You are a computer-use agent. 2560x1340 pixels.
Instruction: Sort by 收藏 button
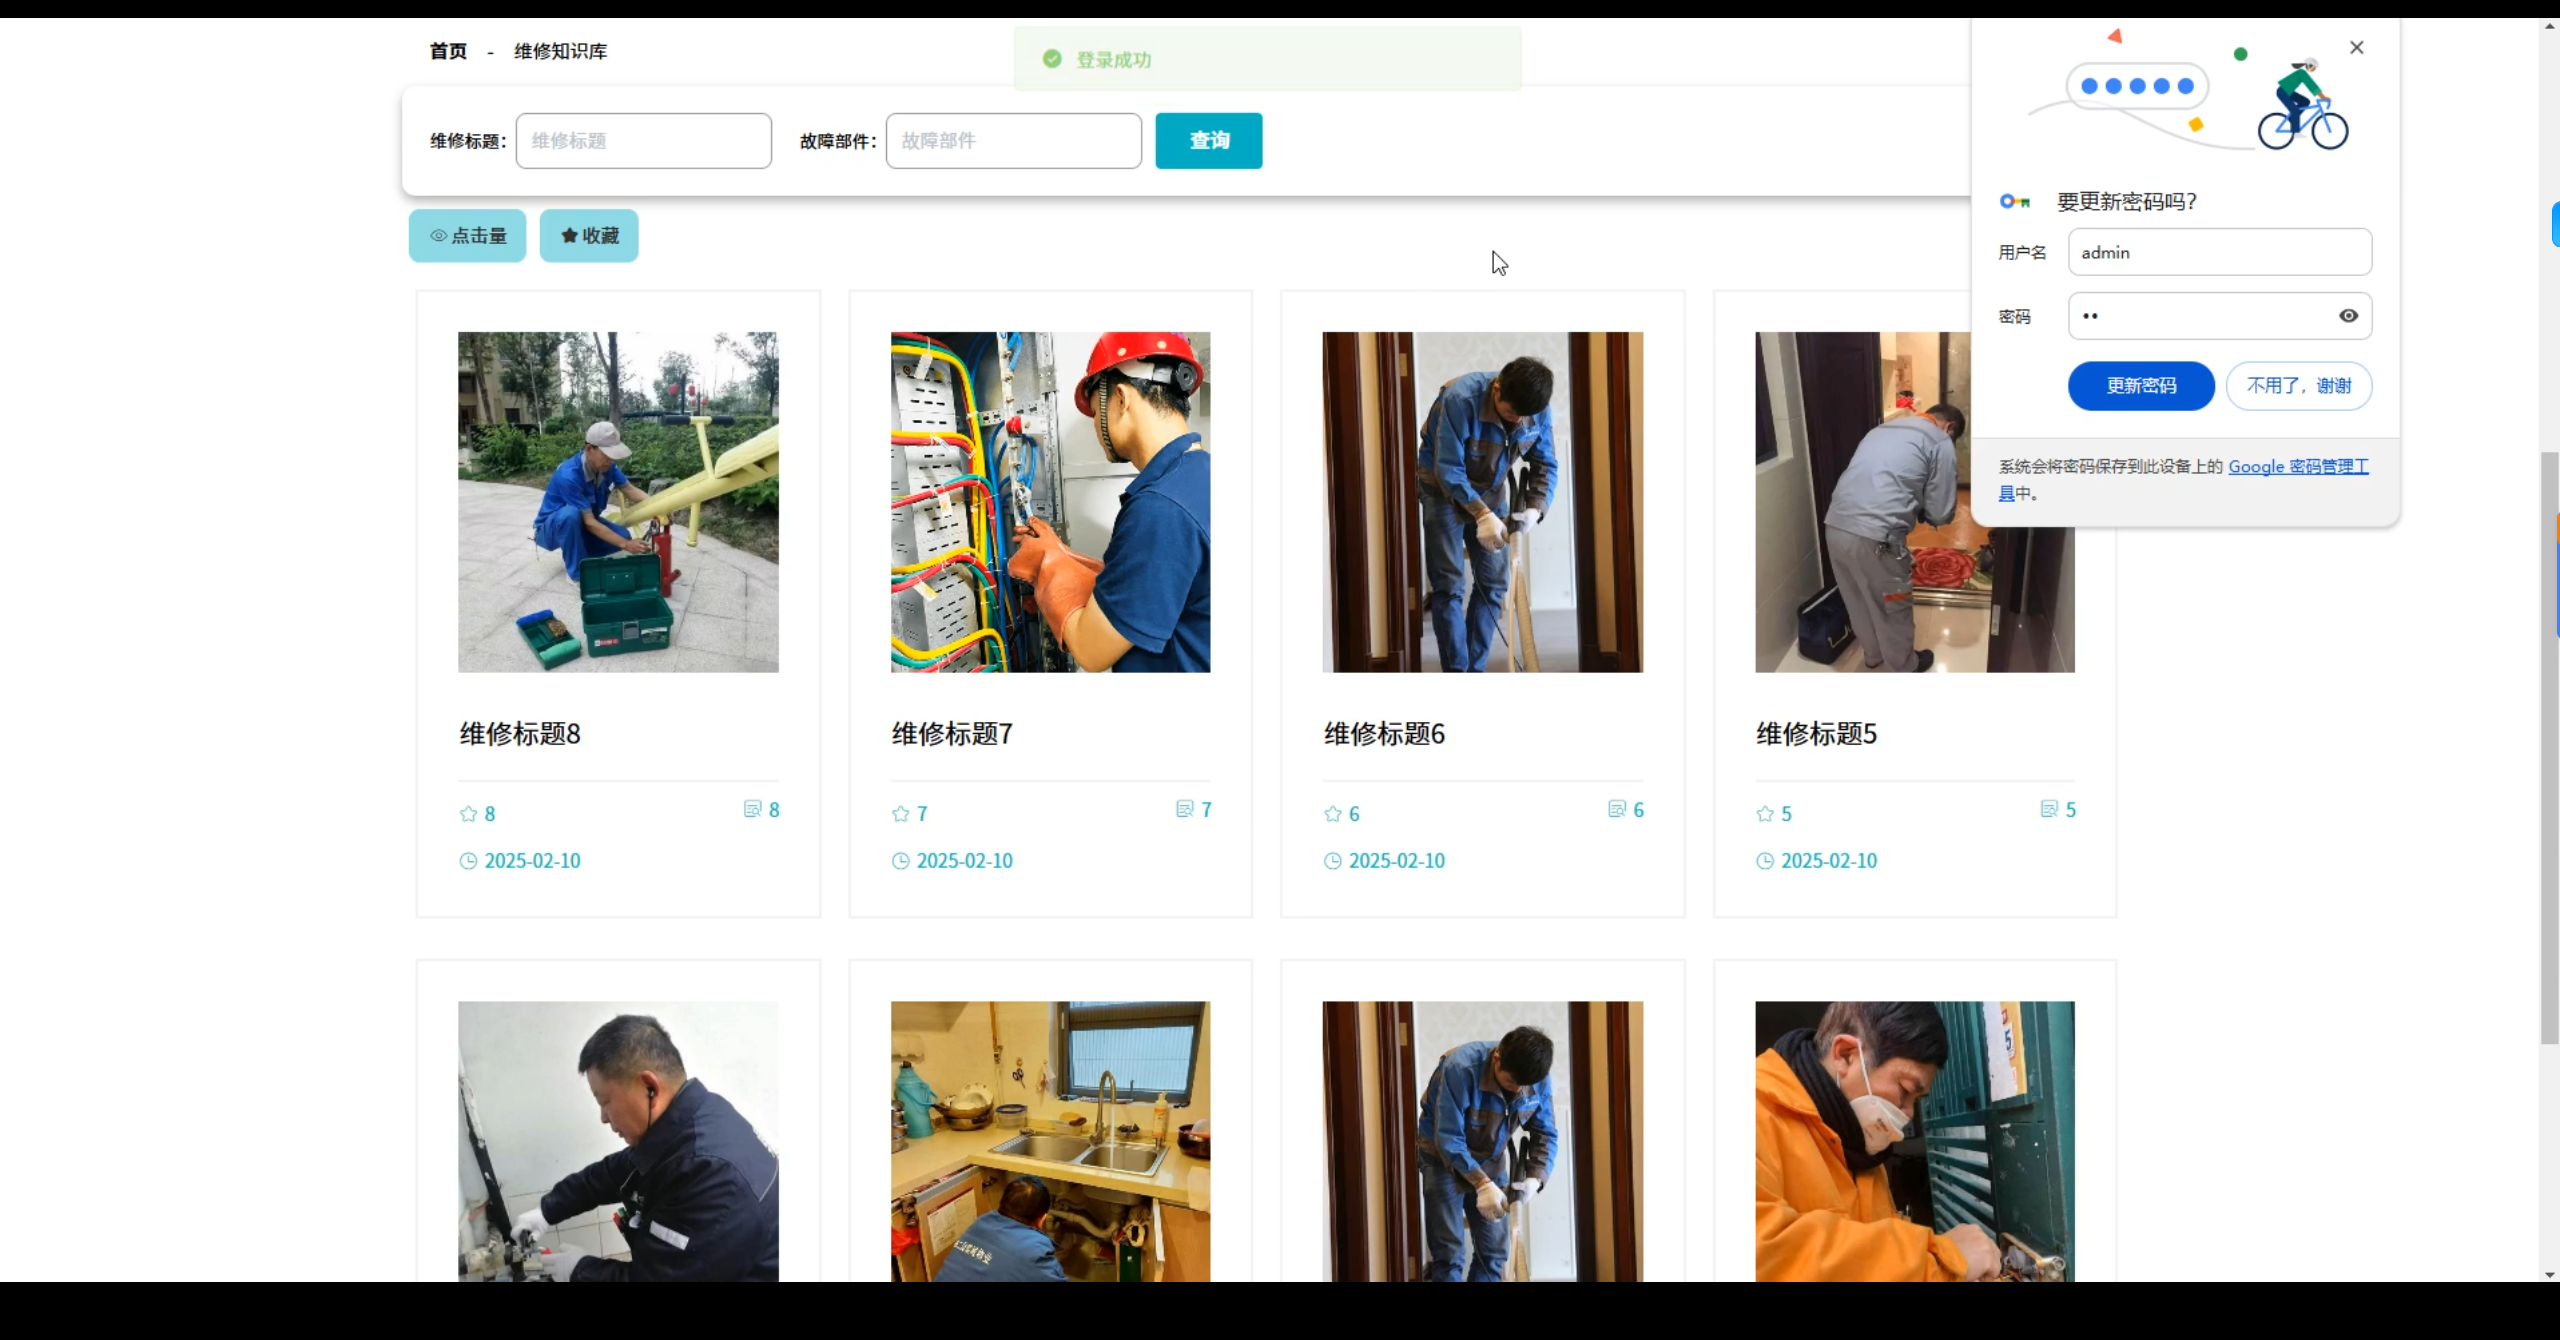[x=589, y=236]
